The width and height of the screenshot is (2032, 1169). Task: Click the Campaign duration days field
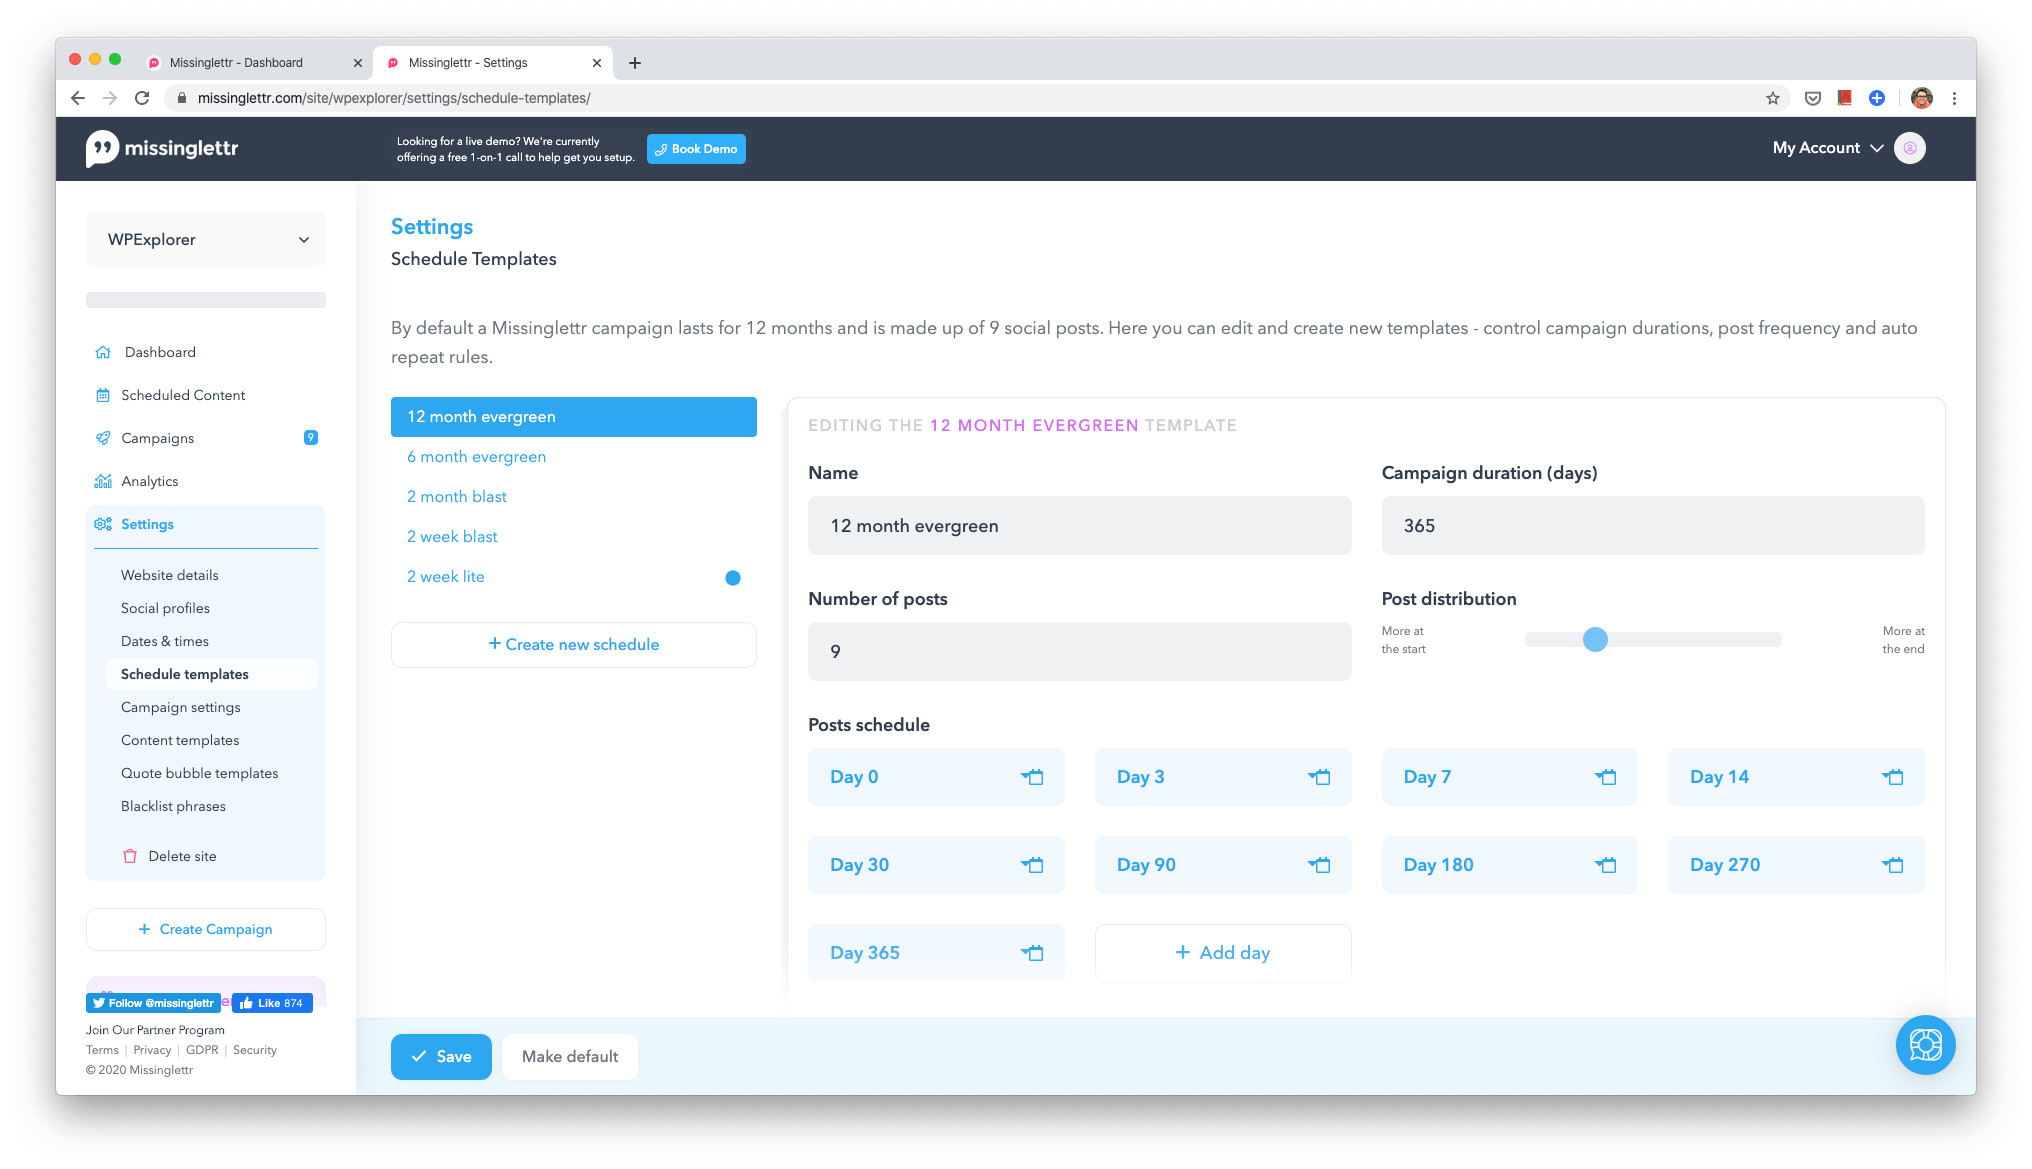click(1653, 526)
